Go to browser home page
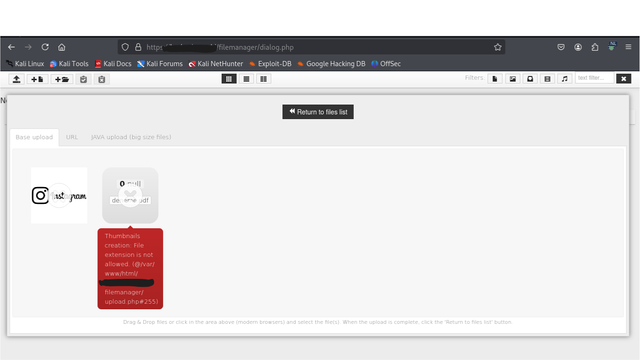This screenshot has height=360, width=640. click(x=62, y=47)
